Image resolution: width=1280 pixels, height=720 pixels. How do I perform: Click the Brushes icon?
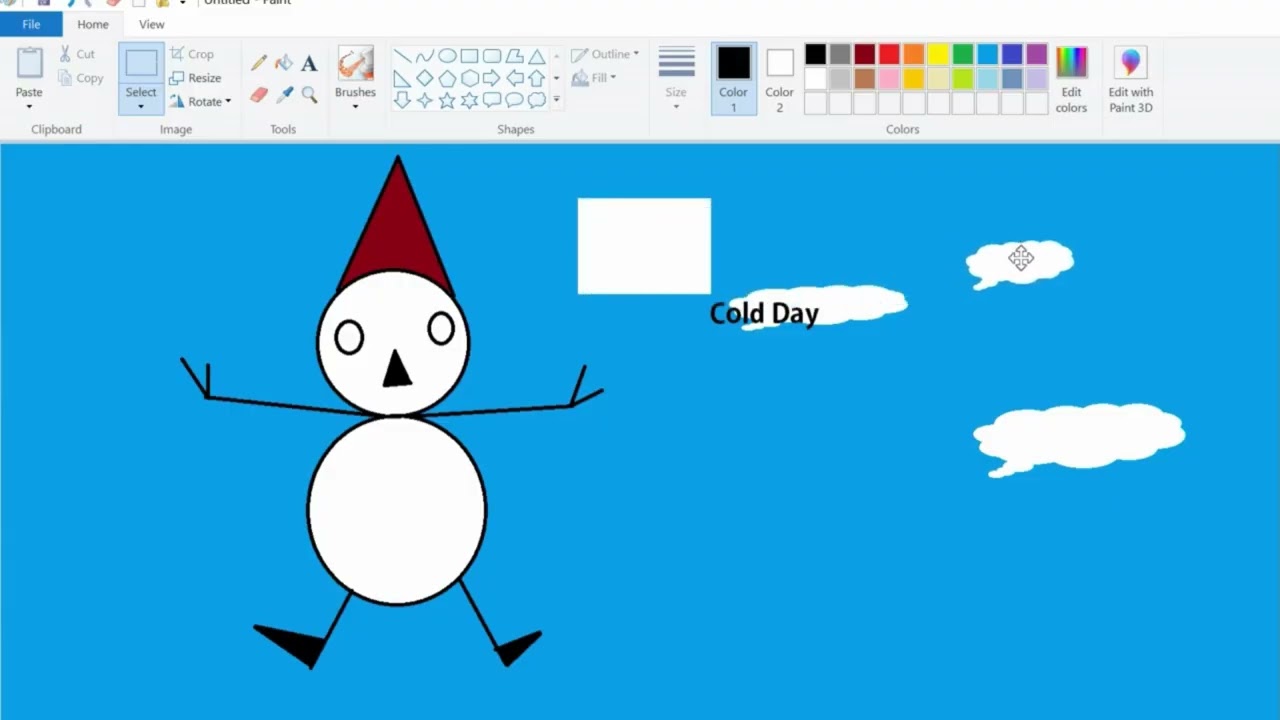point(355,64)
